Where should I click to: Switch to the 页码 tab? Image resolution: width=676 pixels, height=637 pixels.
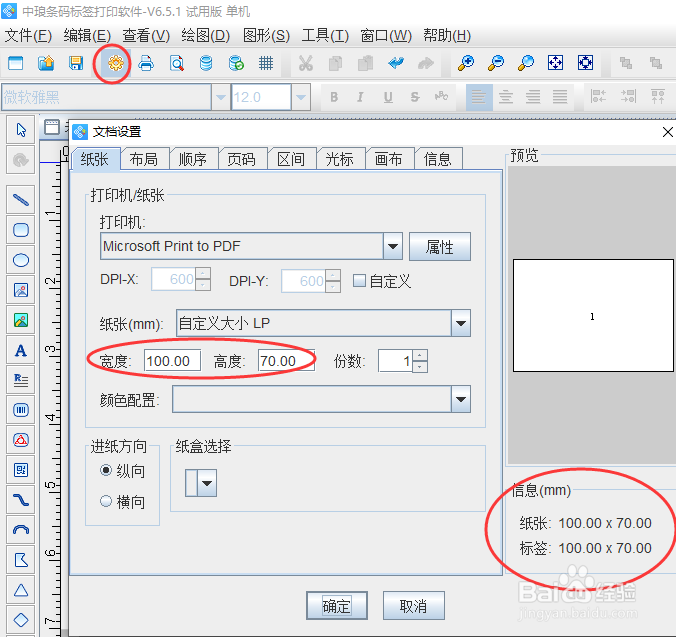241,159
